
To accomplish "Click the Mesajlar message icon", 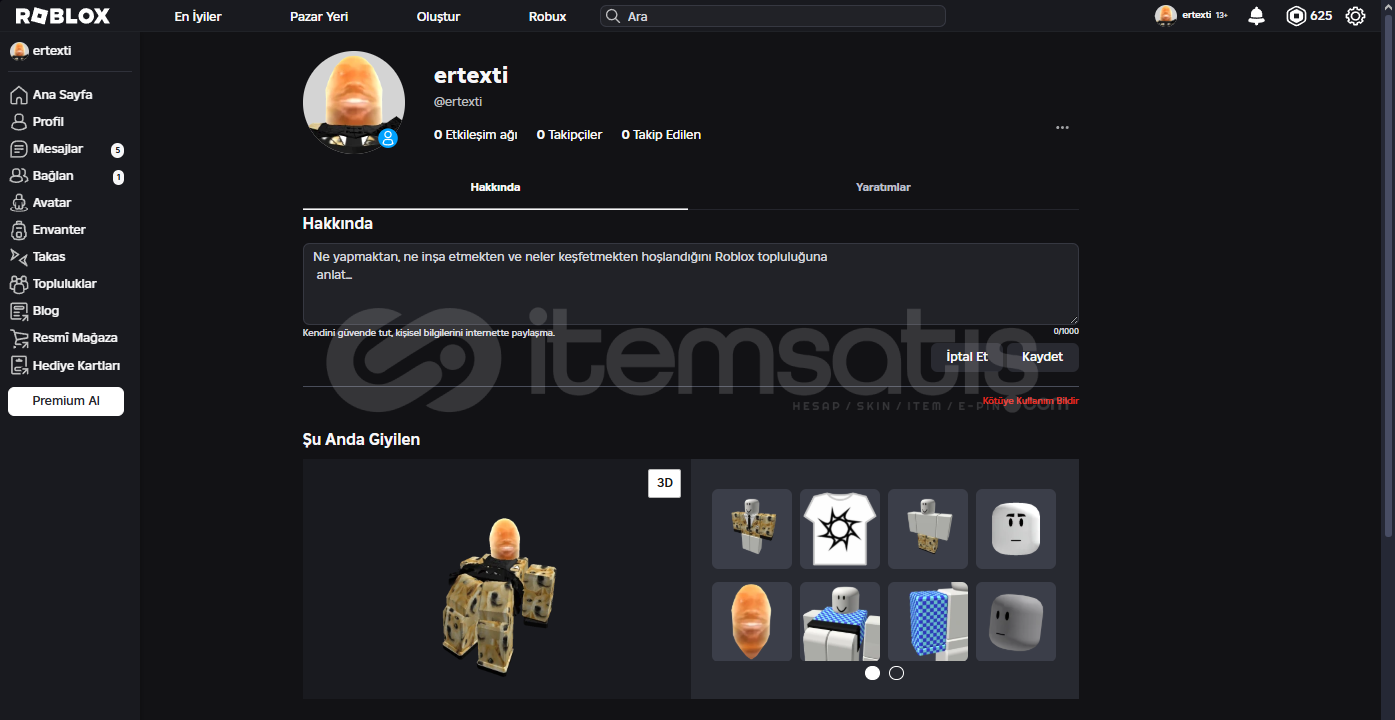I will pos(18,149).
